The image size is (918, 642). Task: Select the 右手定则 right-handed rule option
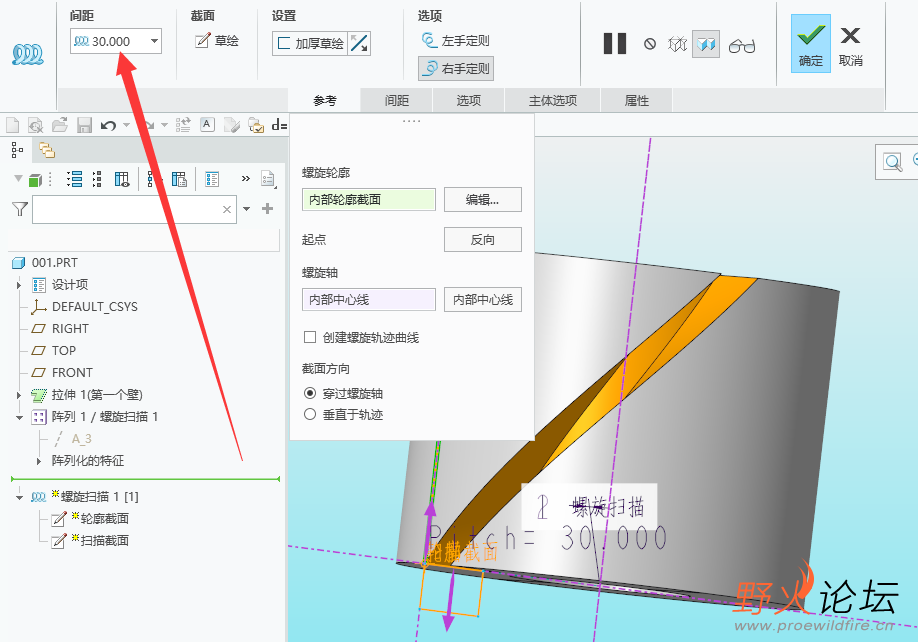click(x=455, y=68)
